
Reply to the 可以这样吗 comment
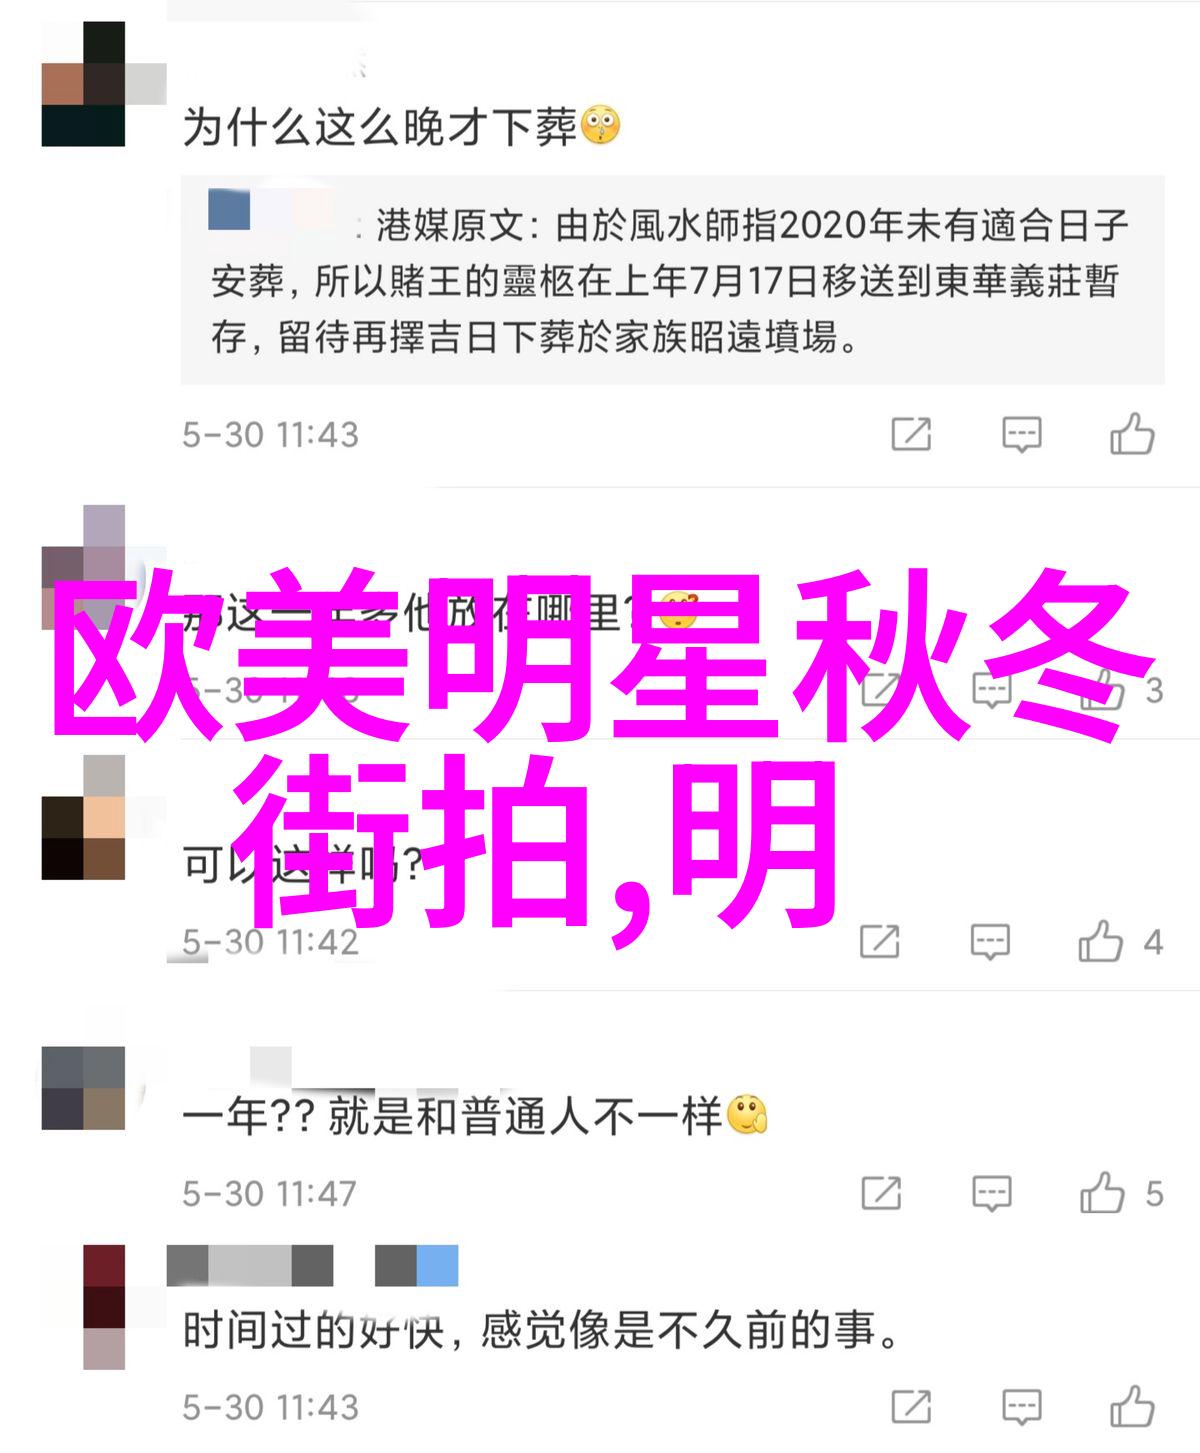point(990,941)
